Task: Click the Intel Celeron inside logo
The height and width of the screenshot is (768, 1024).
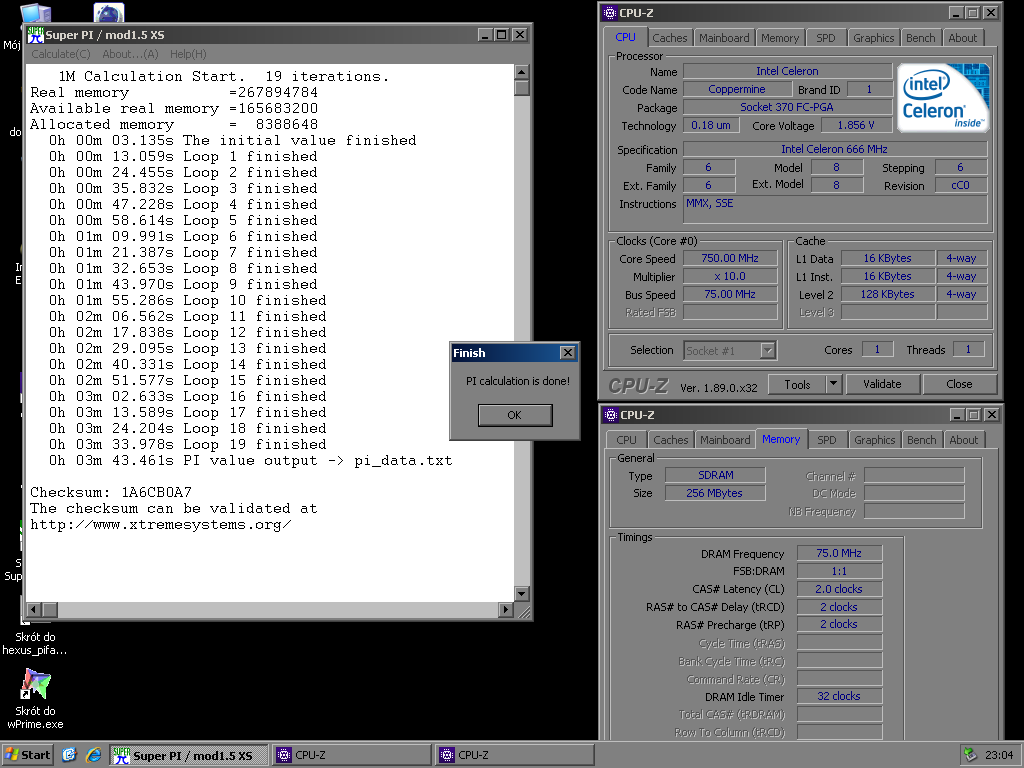Action: pyautogui.click(x=943, y=97)
